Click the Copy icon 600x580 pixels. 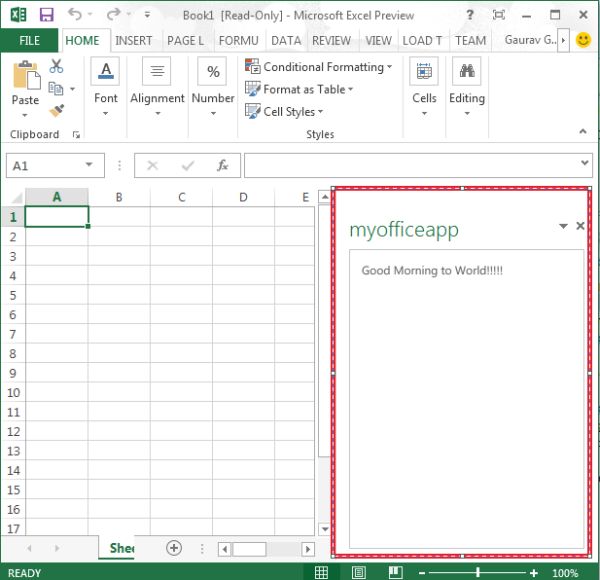point(55,89)
